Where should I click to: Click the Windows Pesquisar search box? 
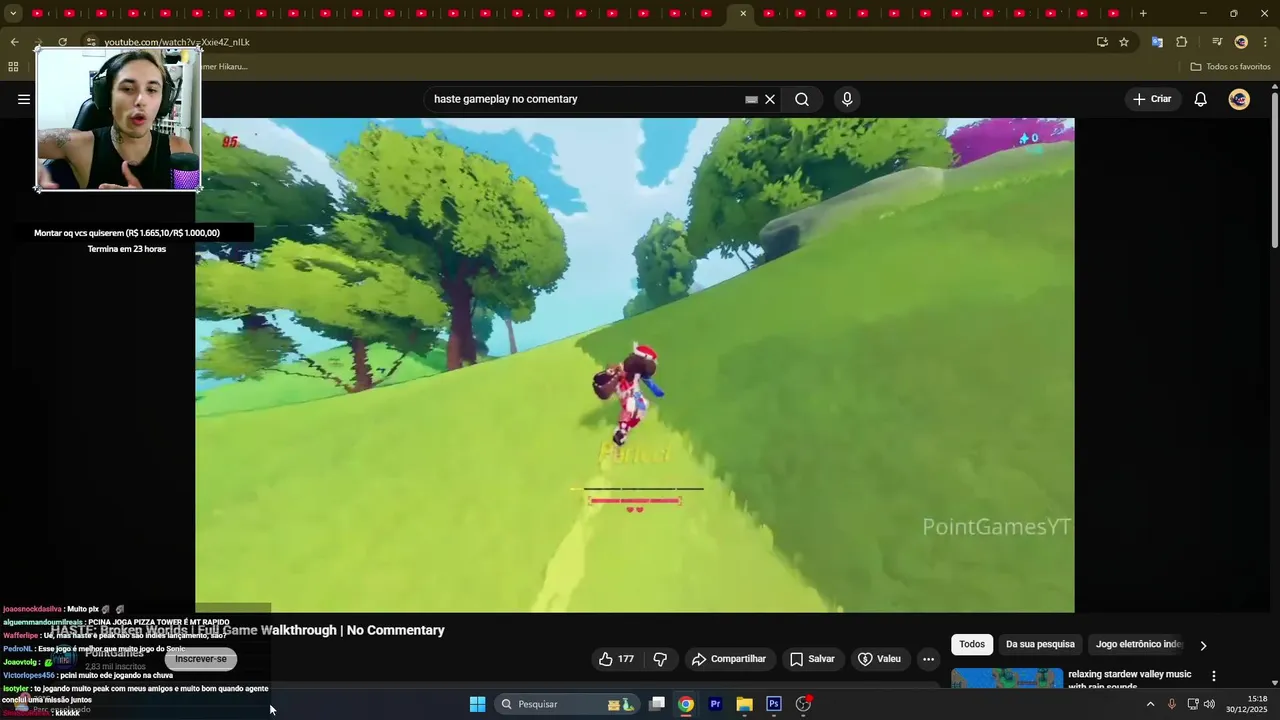566,704
